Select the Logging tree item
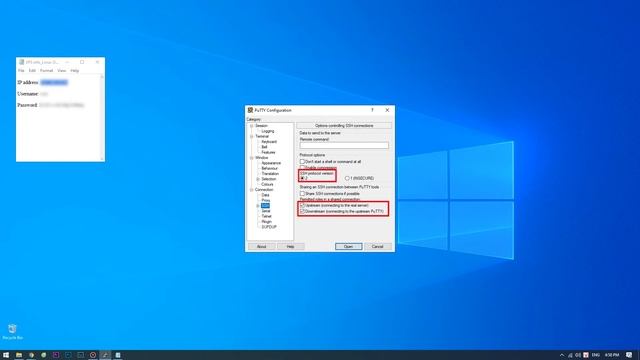The image size is (640, 360). click(x=268, y=131)
